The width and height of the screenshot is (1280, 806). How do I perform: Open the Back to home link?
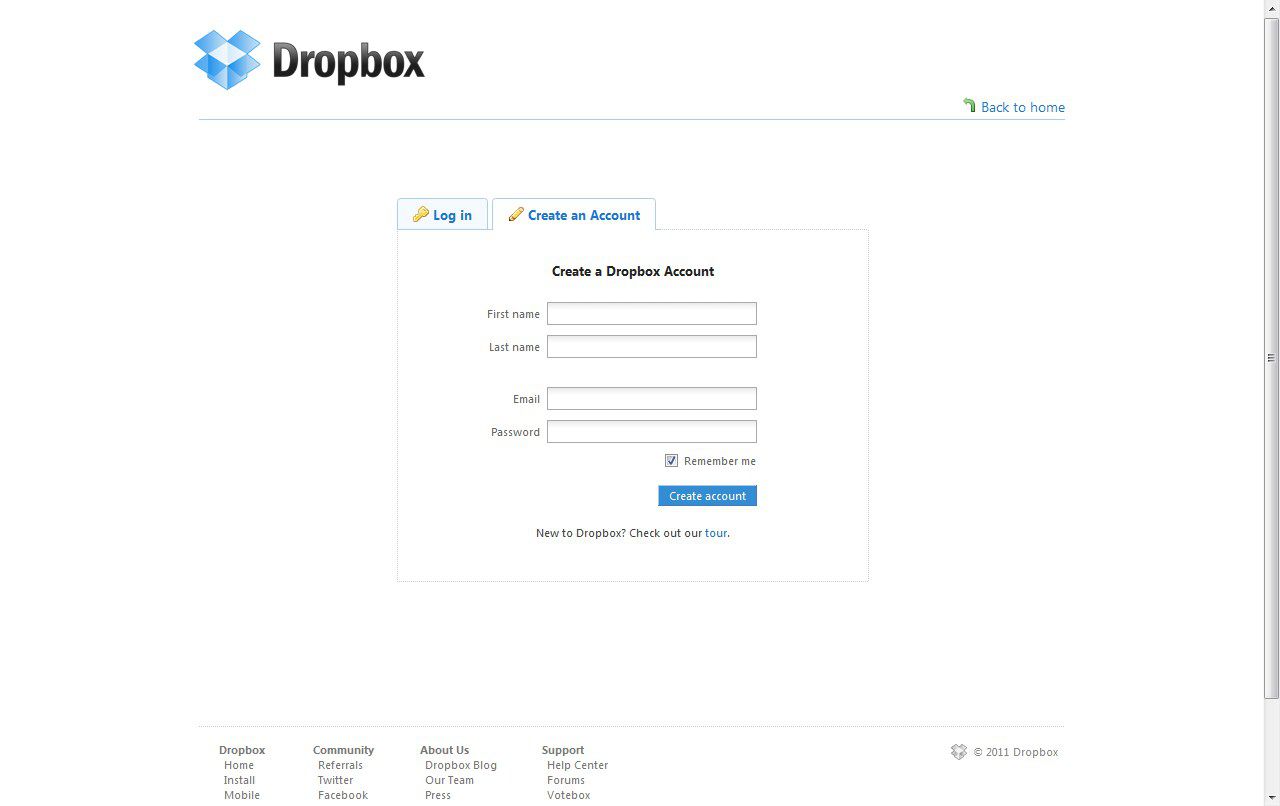1023,107
